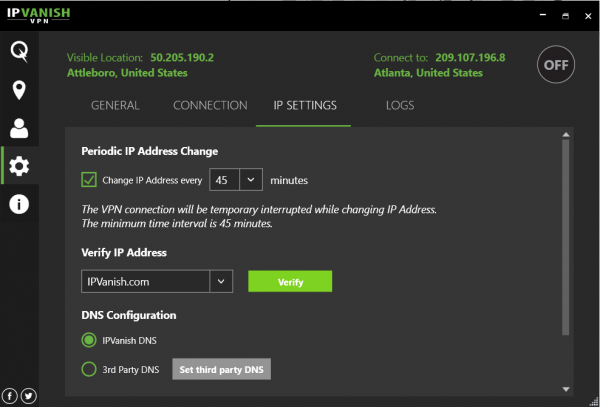
Task: Expand the minutes interval dropdown arrow
Action: 251,179
